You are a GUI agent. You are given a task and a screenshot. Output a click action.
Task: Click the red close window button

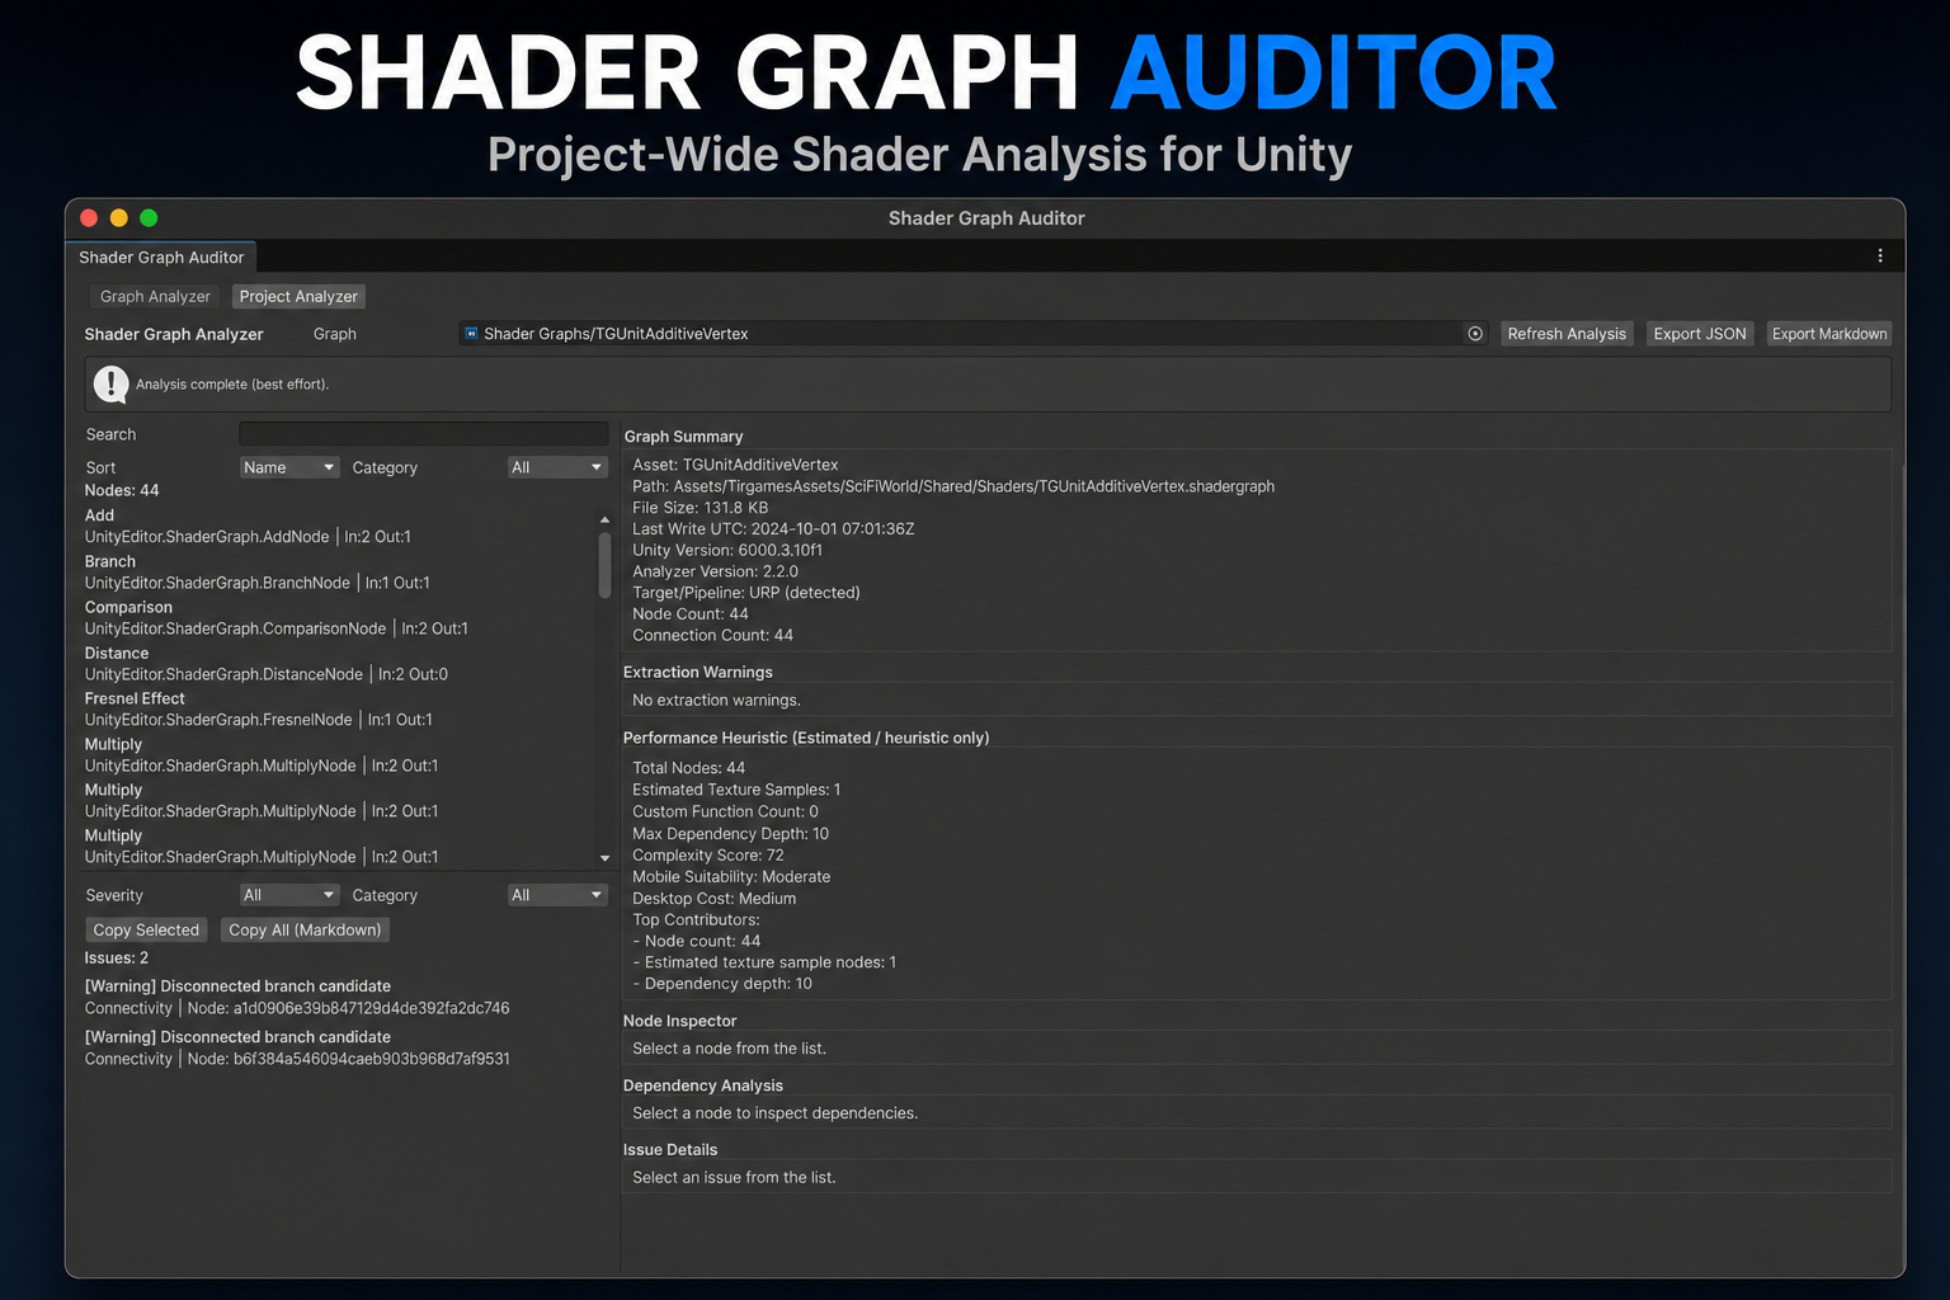click(89, 218)
